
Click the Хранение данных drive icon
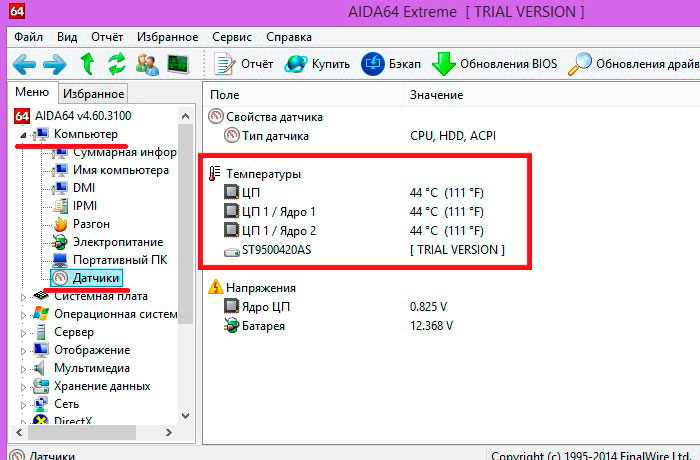(41, 386)
